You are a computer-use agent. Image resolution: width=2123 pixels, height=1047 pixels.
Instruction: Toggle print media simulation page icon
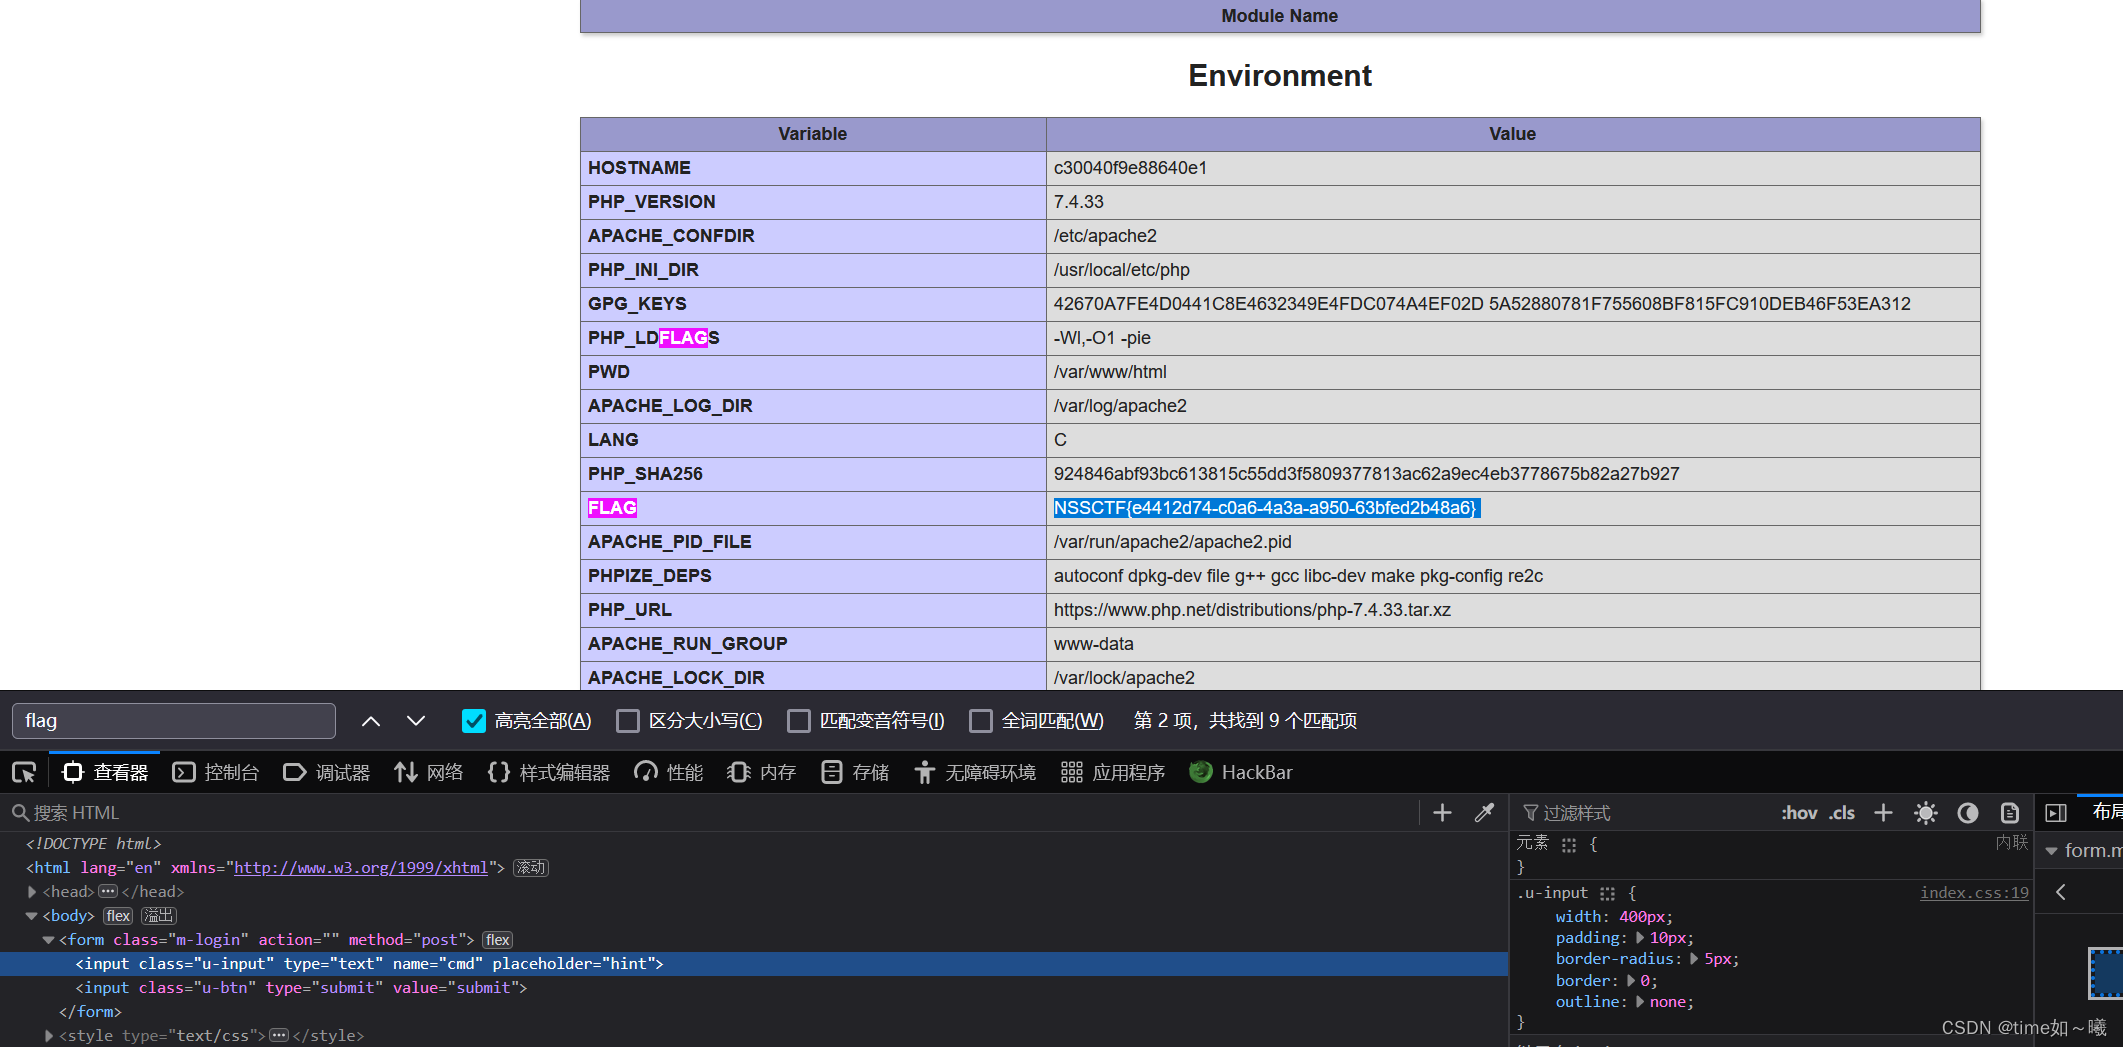[2010, 813]
